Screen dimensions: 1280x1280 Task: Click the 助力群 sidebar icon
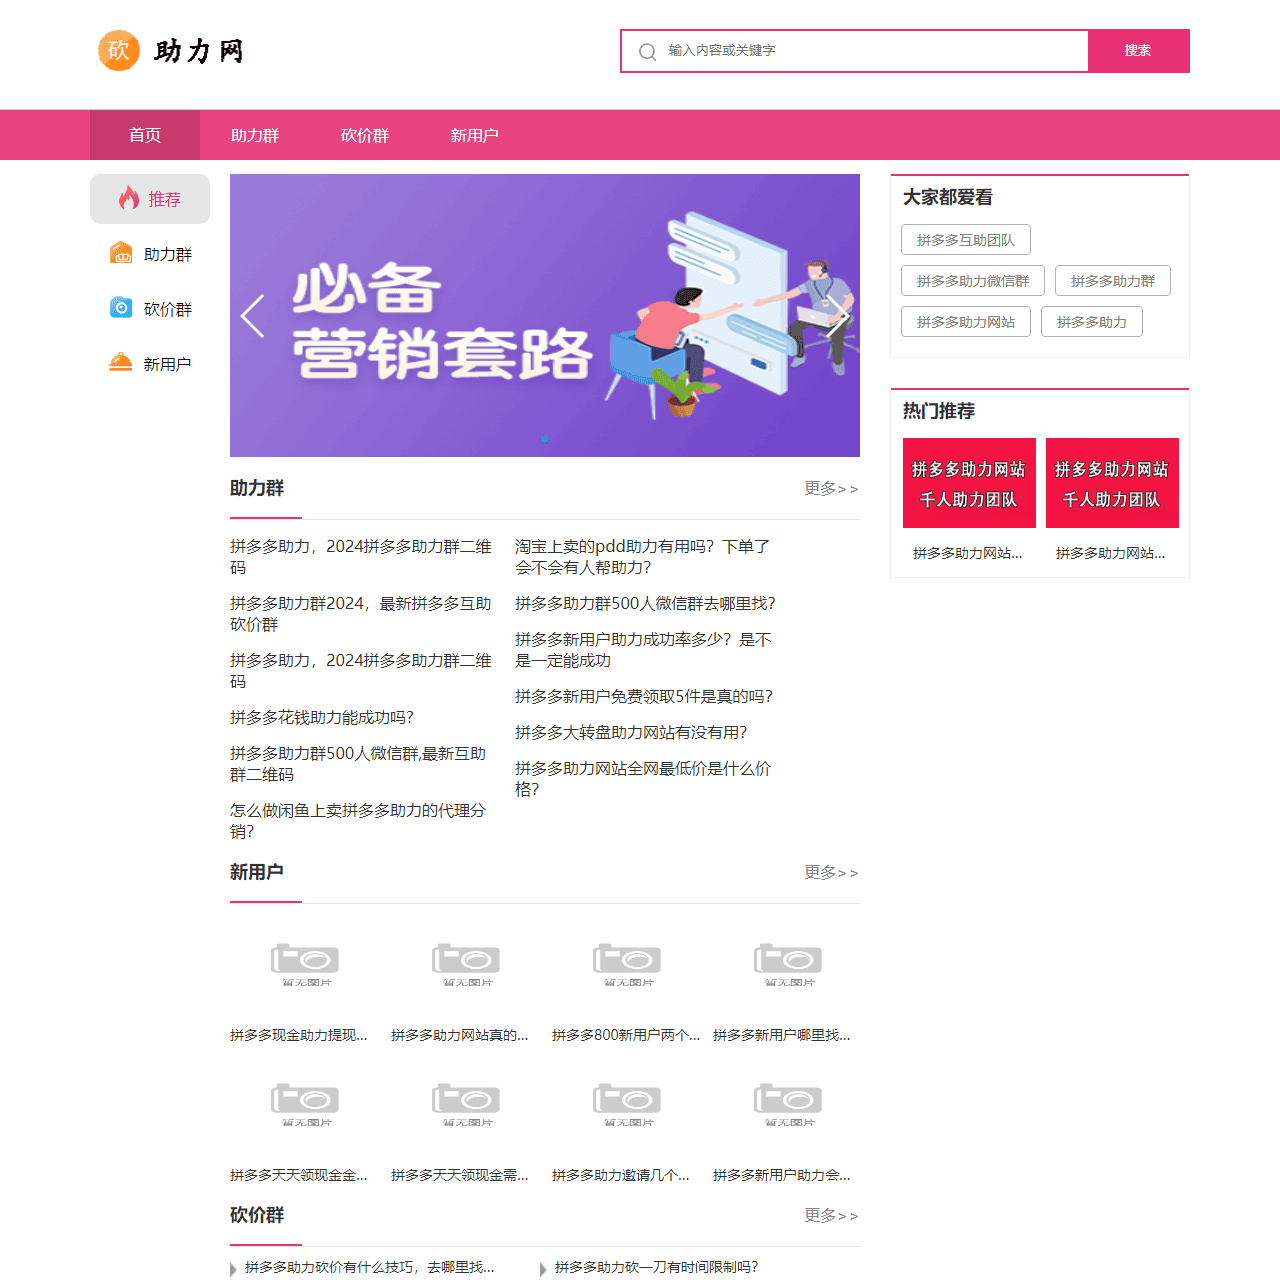click(121, 253)
